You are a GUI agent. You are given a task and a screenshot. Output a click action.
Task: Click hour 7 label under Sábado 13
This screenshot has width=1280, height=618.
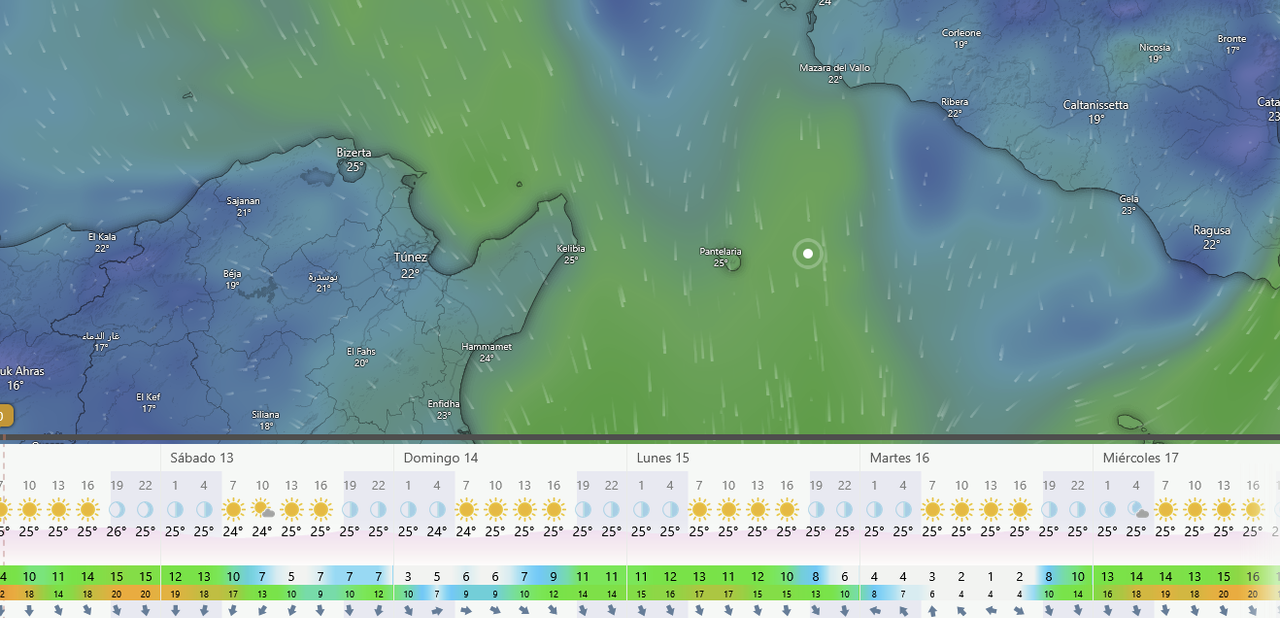pyautogui.click(x=233, y=486)
